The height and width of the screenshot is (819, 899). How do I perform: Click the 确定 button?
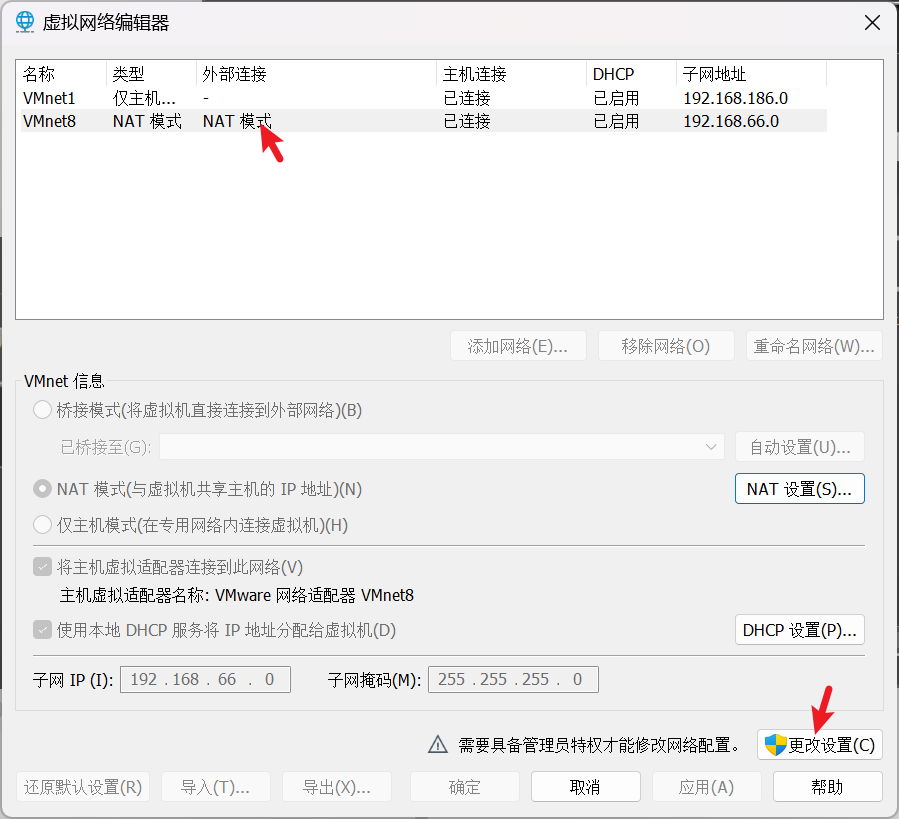pyautogui.click(x=464, y=787)
